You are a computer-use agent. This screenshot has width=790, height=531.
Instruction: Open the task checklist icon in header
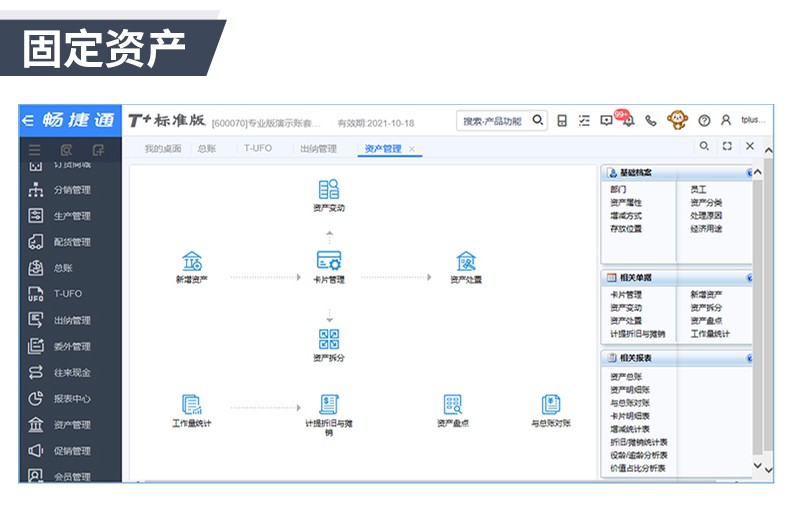tap(584, 121)
